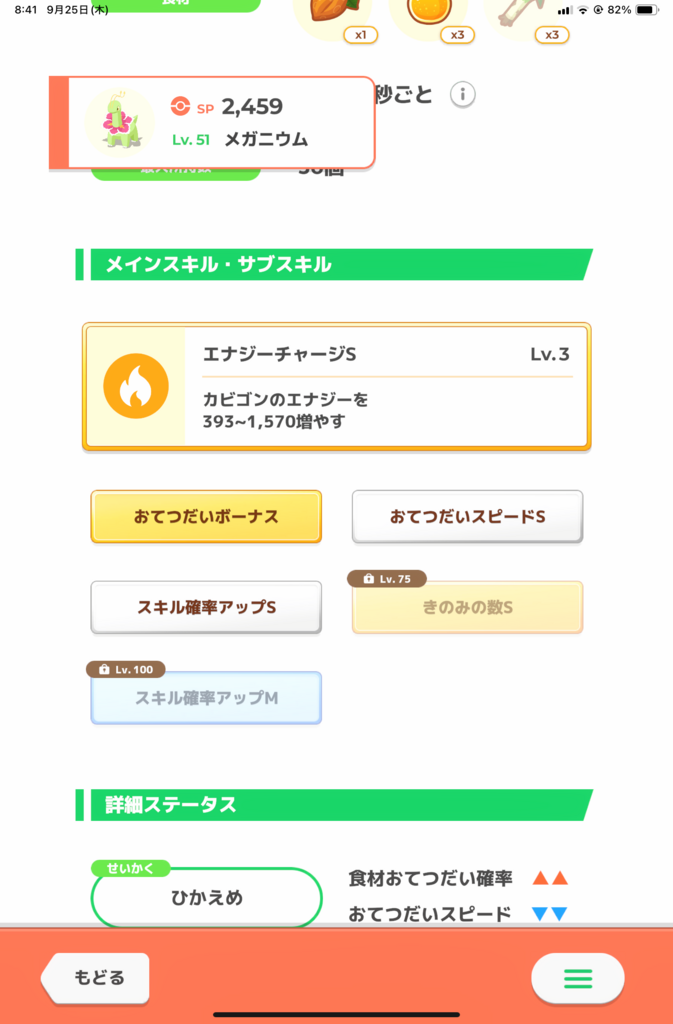Tap the locked きのみの数S sub skill
The height and width of the screenshot is (1024, 673).
(x=467, y=607)
